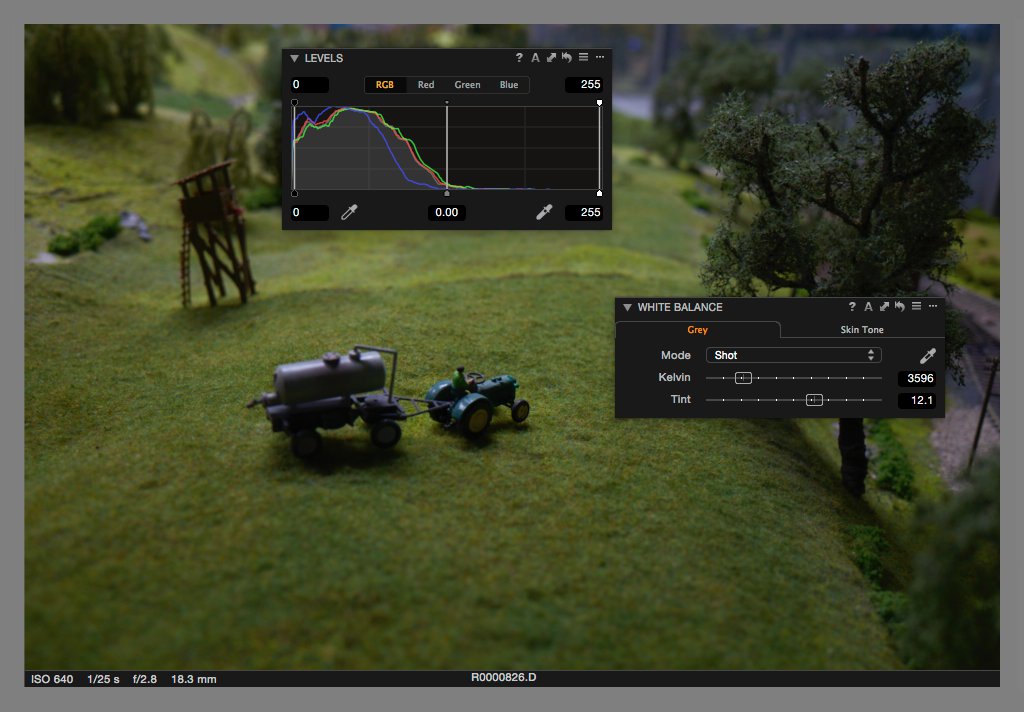Switch to the Blue channel tab

point(509,85)
